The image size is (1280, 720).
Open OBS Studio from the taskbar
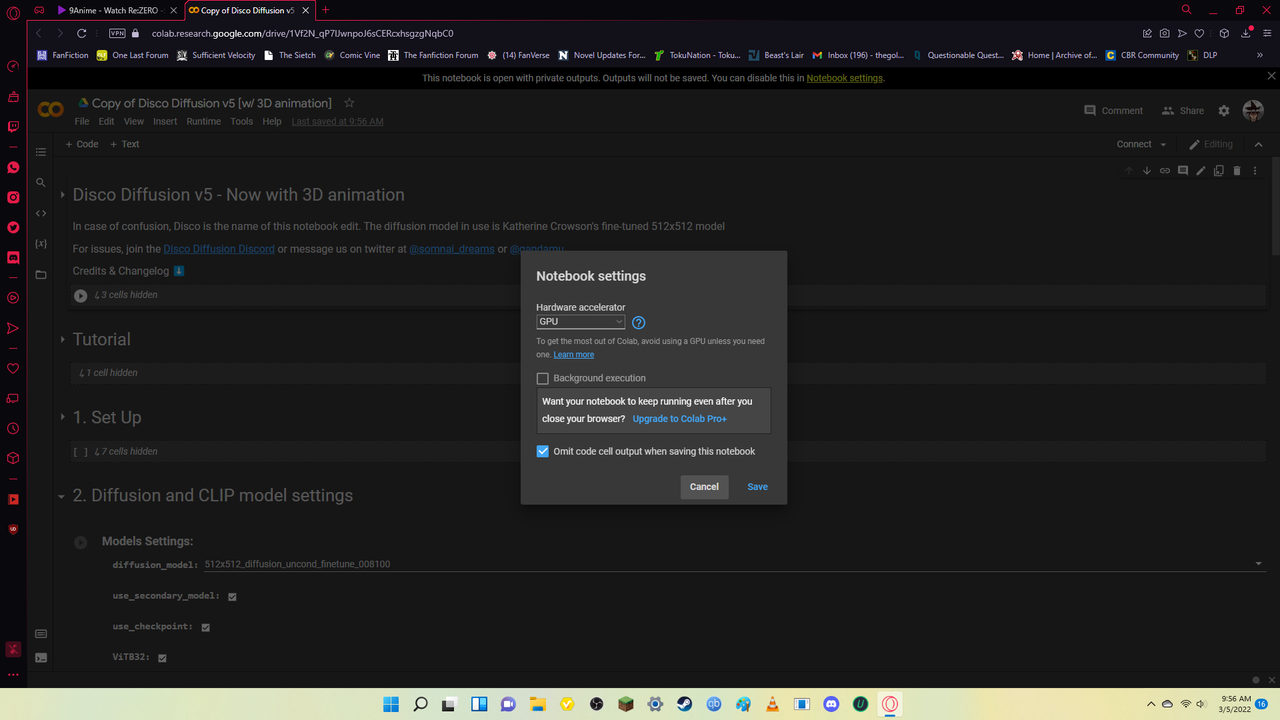click(x=596, y=704)
